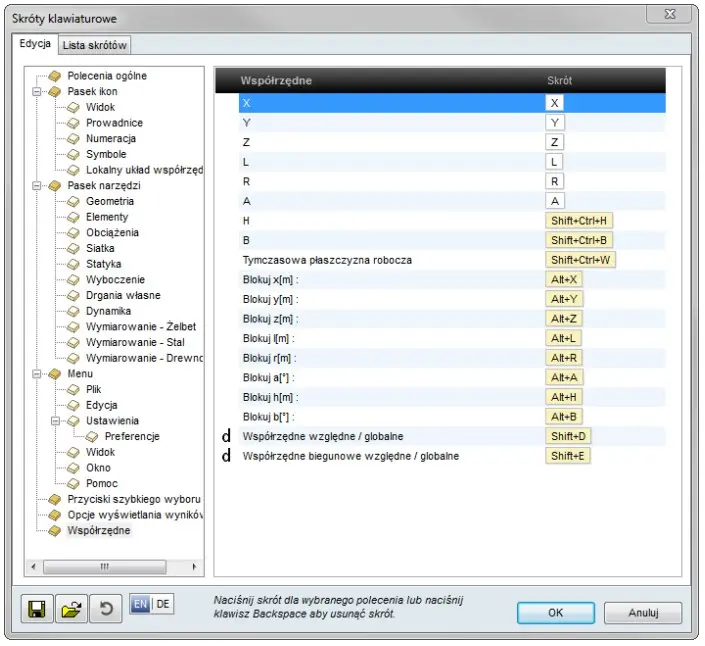
Task: Click the book icon beside Polecenia ogólne
Action: [x=55, y=76]
